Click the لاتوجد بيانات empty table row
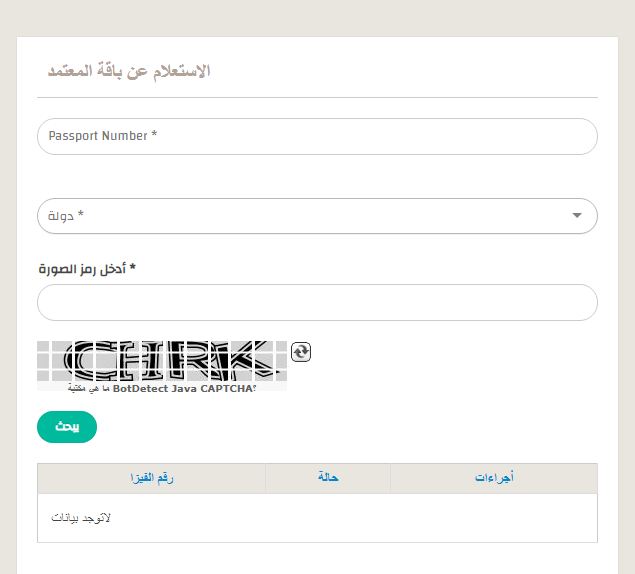The height and width of the screenshot is (574, 635). [x=316, y=518]
